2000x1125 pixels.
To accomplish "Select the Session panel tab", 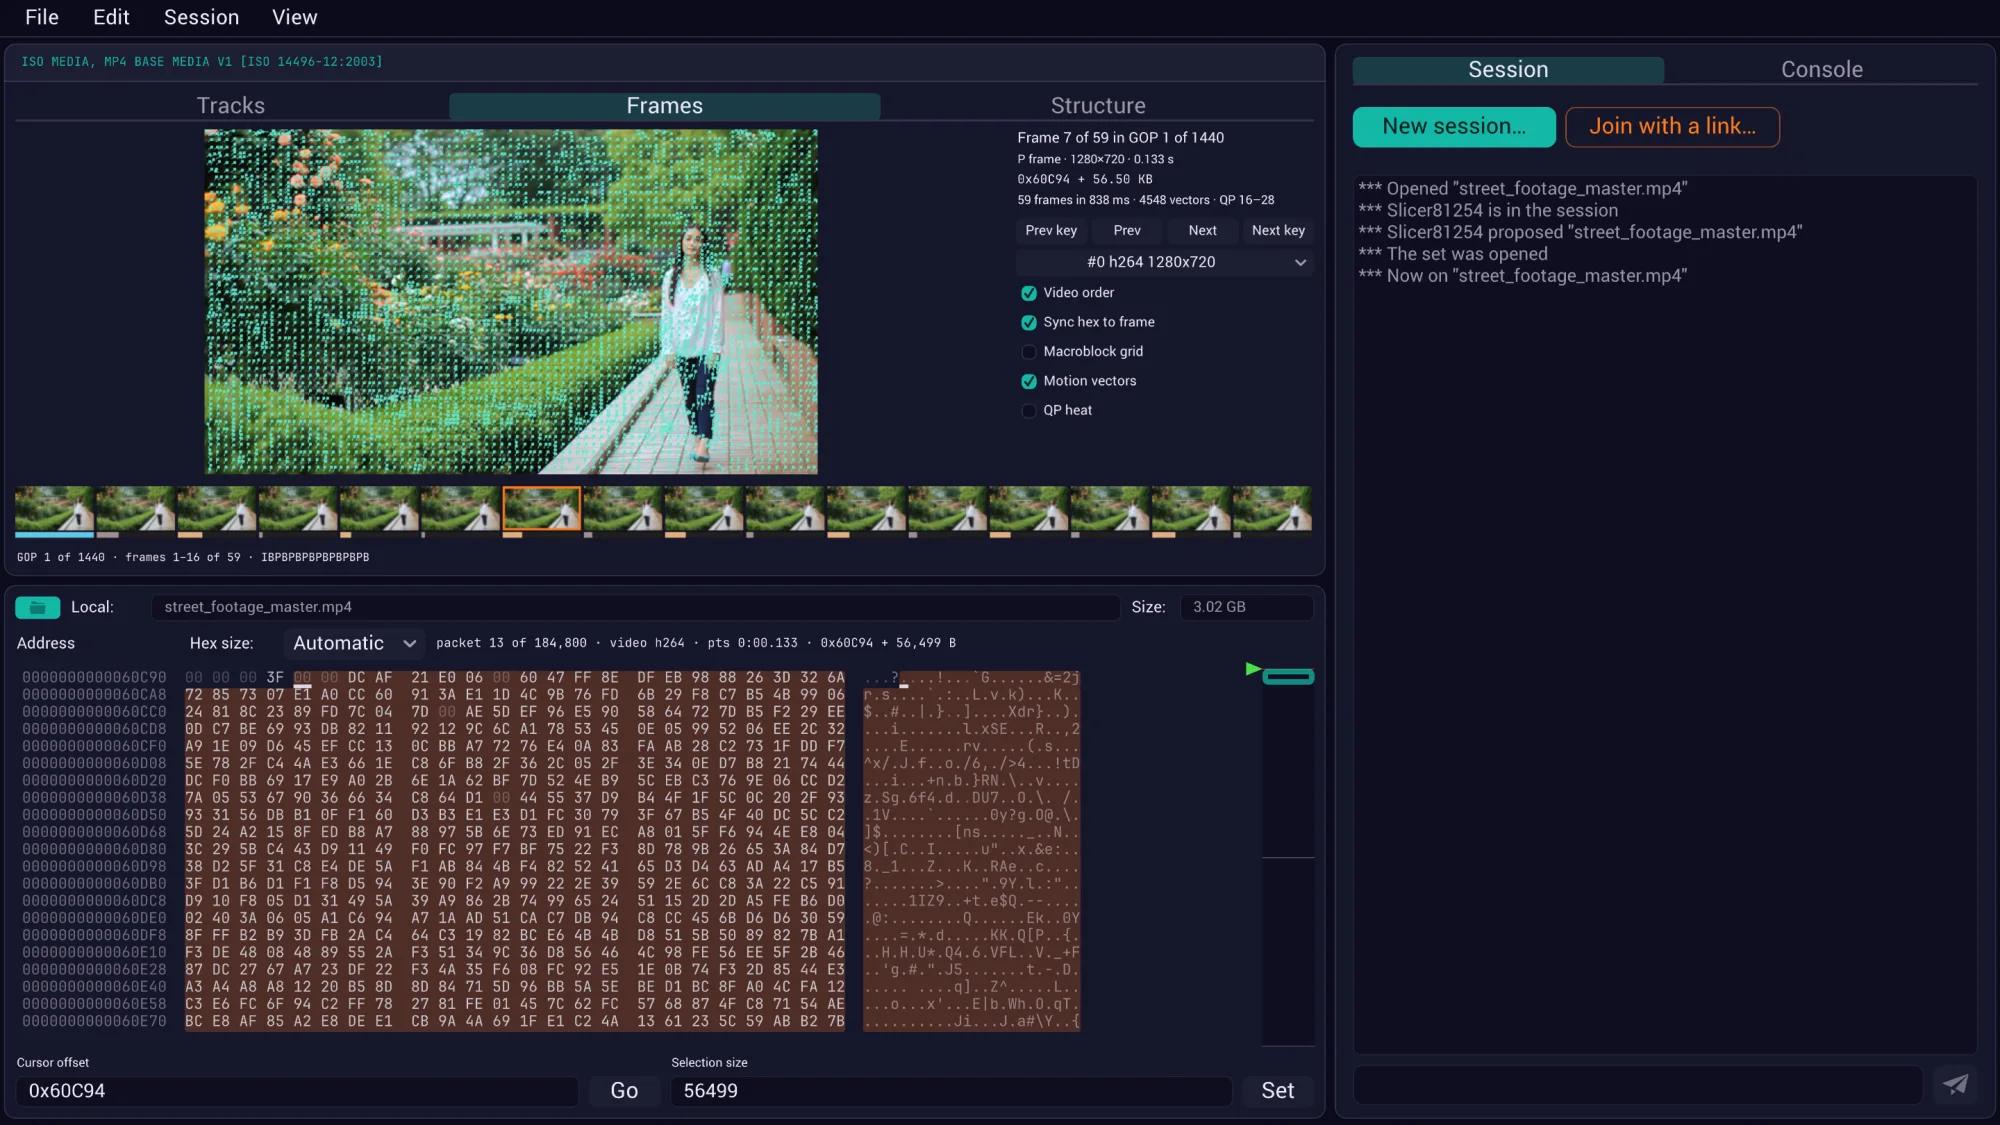I will click(x=1508, y=70).
